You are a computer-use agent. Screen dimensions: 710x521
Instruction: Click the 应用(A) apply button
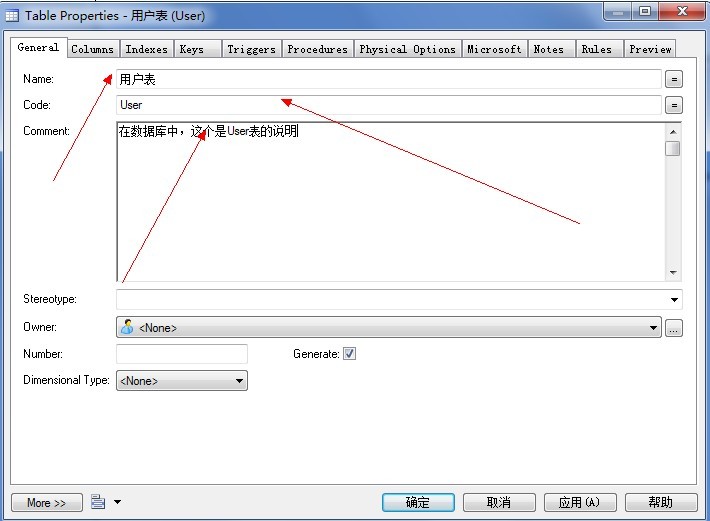[x=579, y=502]
